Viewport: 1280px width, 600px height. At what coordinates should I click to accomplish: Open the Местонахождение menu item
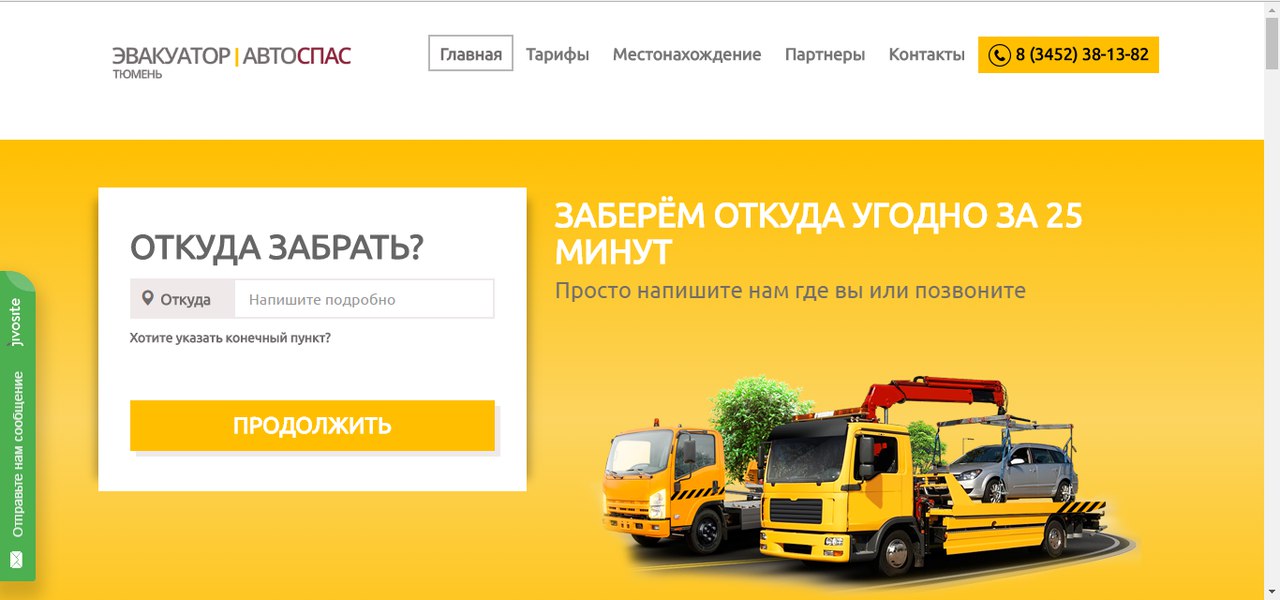687,54
